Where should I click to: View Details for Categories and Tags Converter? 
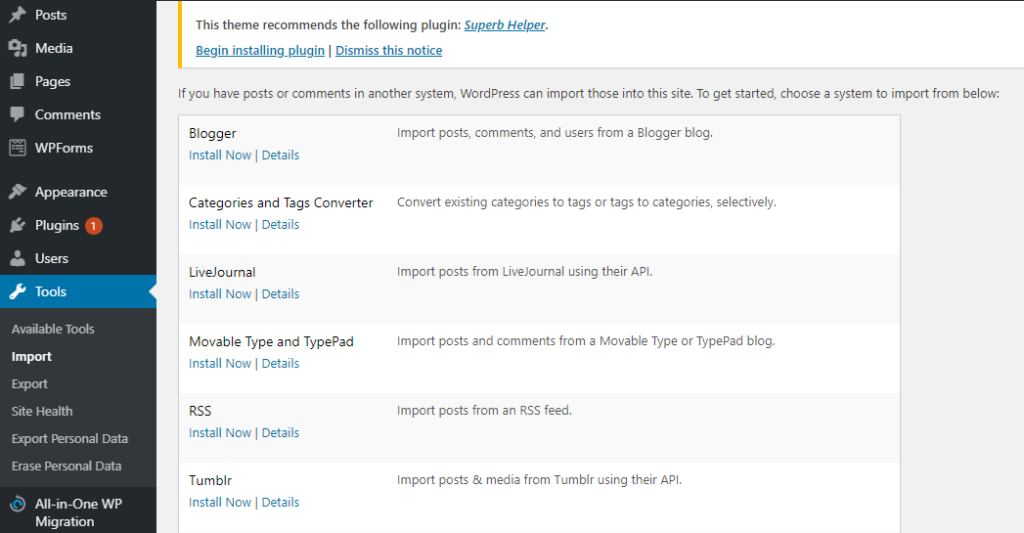[x=280, y=224]
